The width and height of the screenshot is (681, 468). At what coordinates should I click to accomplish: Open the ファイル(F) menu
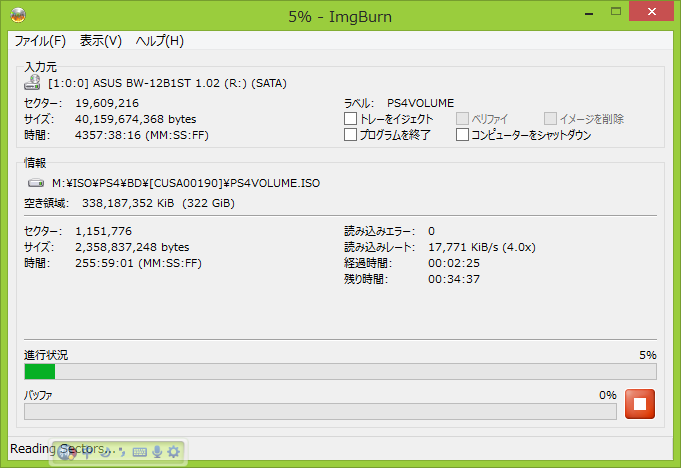[x=40, y=41]
